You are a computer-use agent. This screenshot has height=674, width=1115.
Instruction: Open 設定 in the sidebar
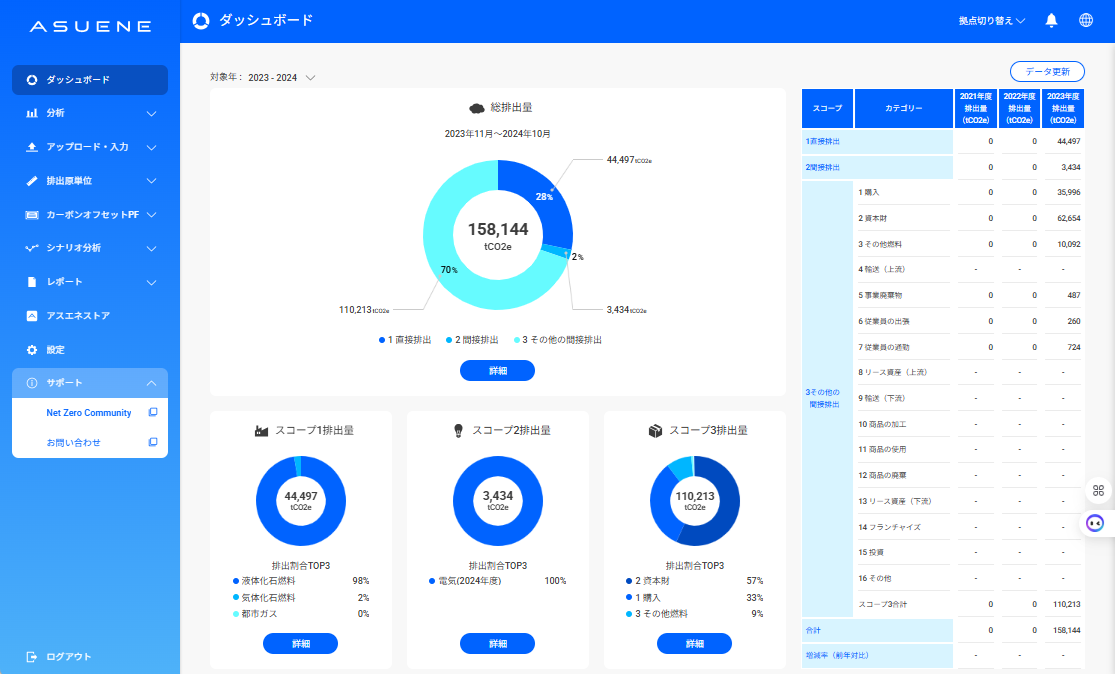pyautogui.click(x=90, y=350)
